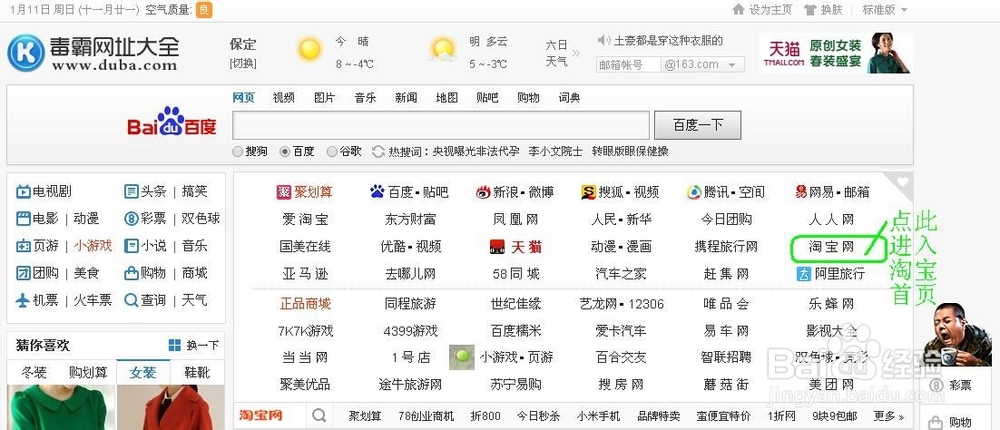Click the Tencent icon beside 腾讯•空间

point(694,192)
